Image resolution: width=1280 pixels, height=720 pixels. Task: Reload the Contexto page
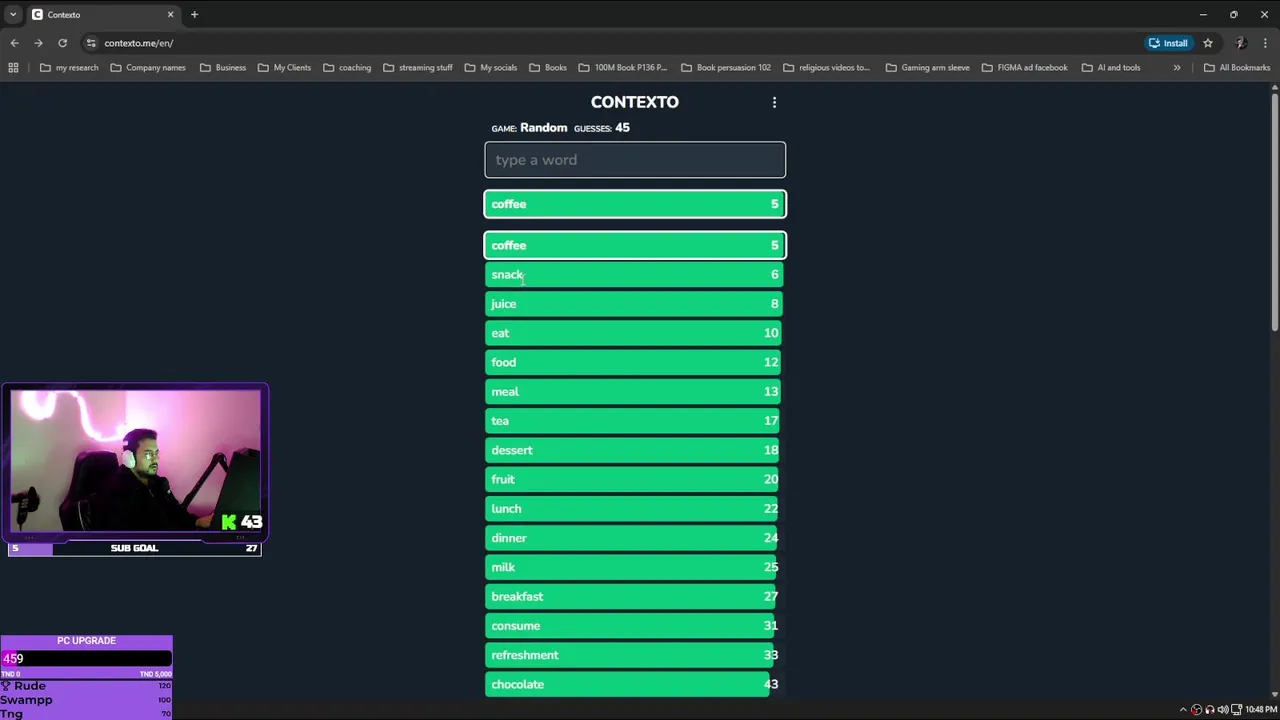click(x=62, y=43)
